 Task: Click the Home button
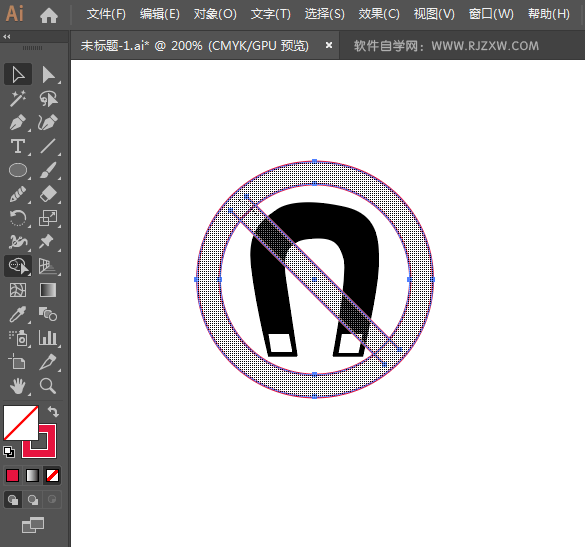(x=49, y=15)
